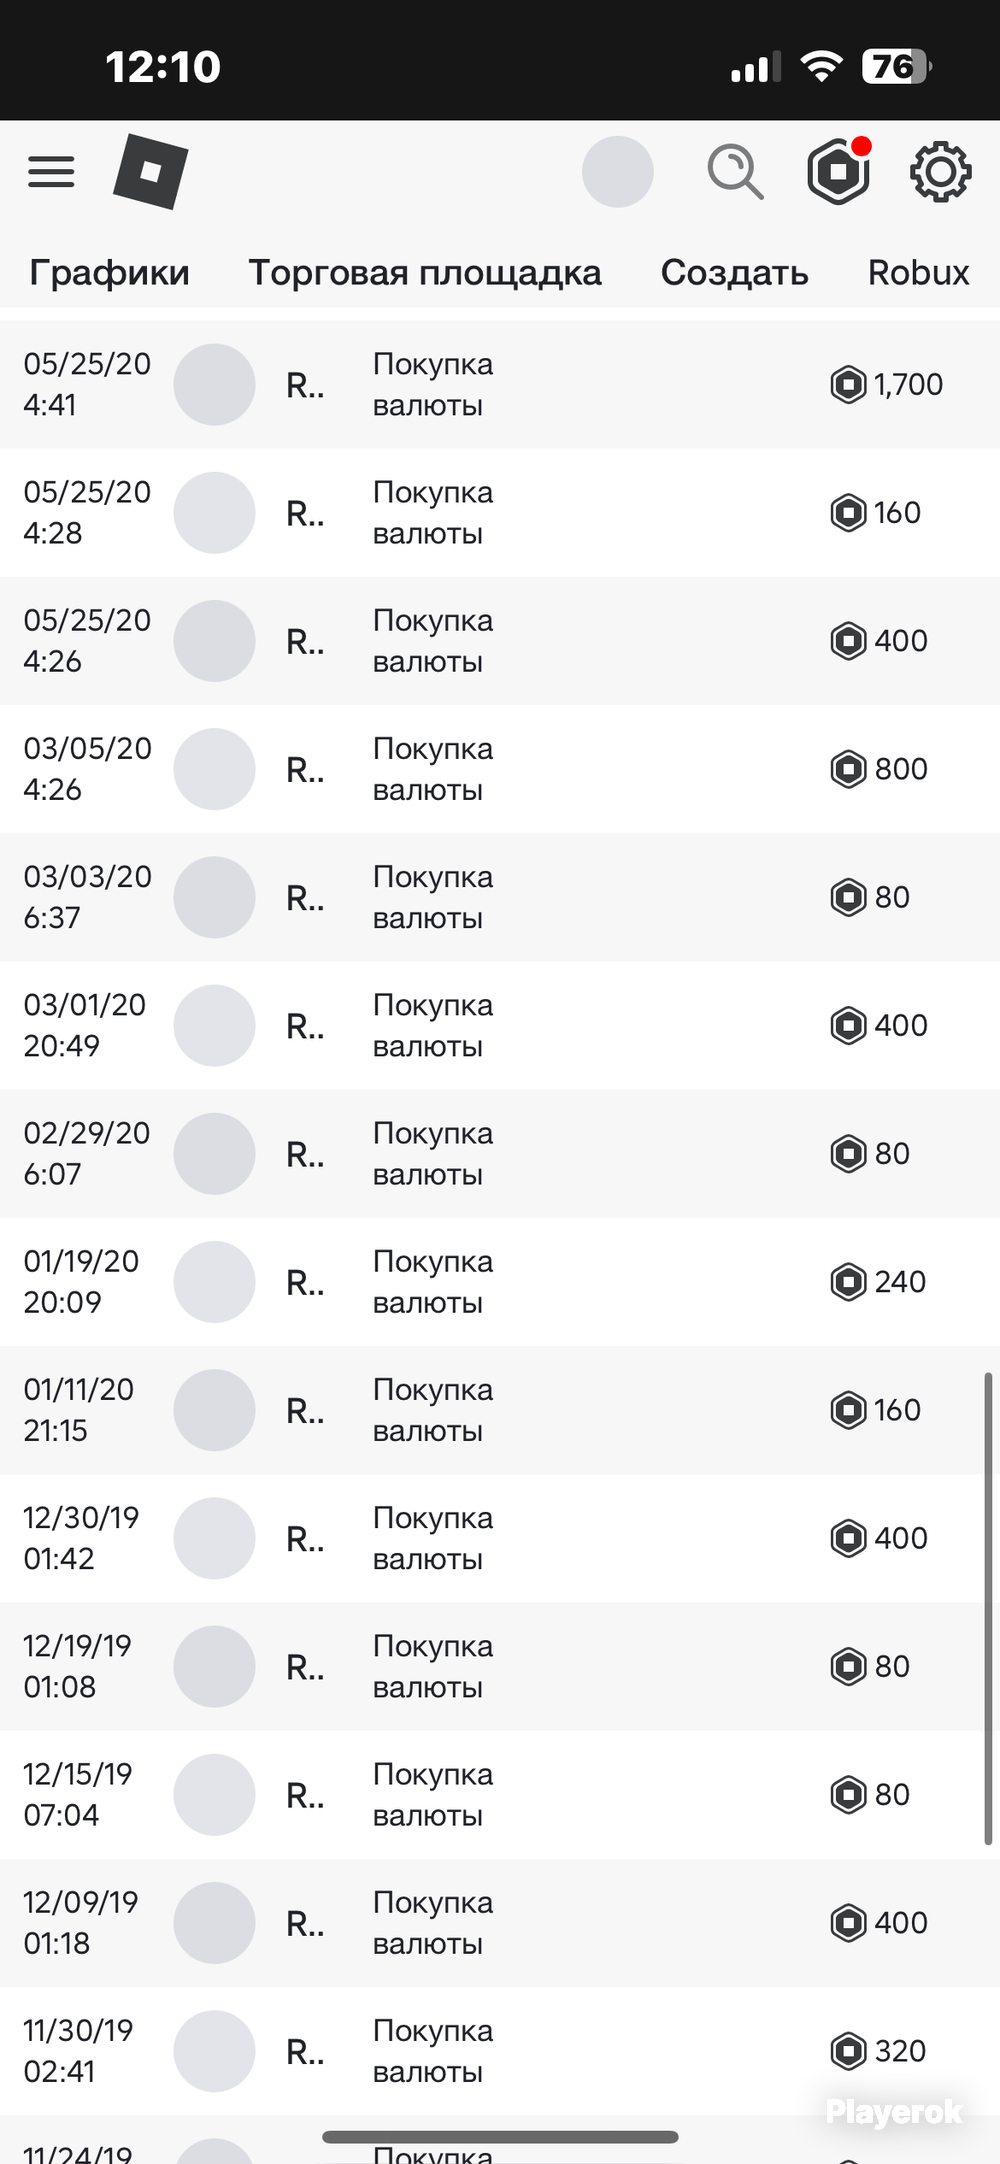Open the Robux tab

[918, 272]
